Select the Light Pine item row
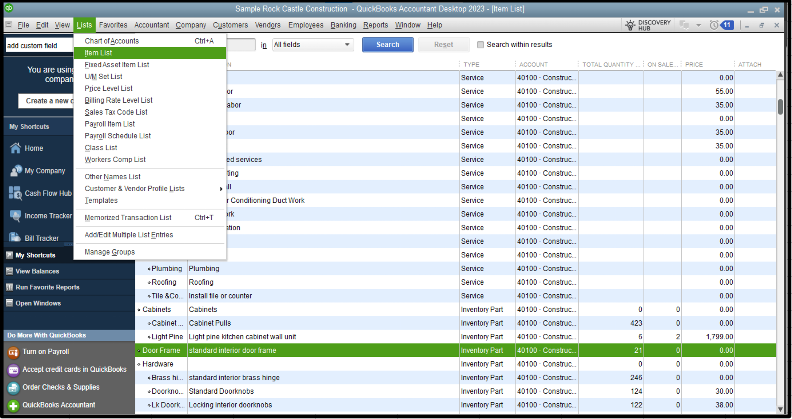Screen dimensions: 792x419 pos(456,337)
